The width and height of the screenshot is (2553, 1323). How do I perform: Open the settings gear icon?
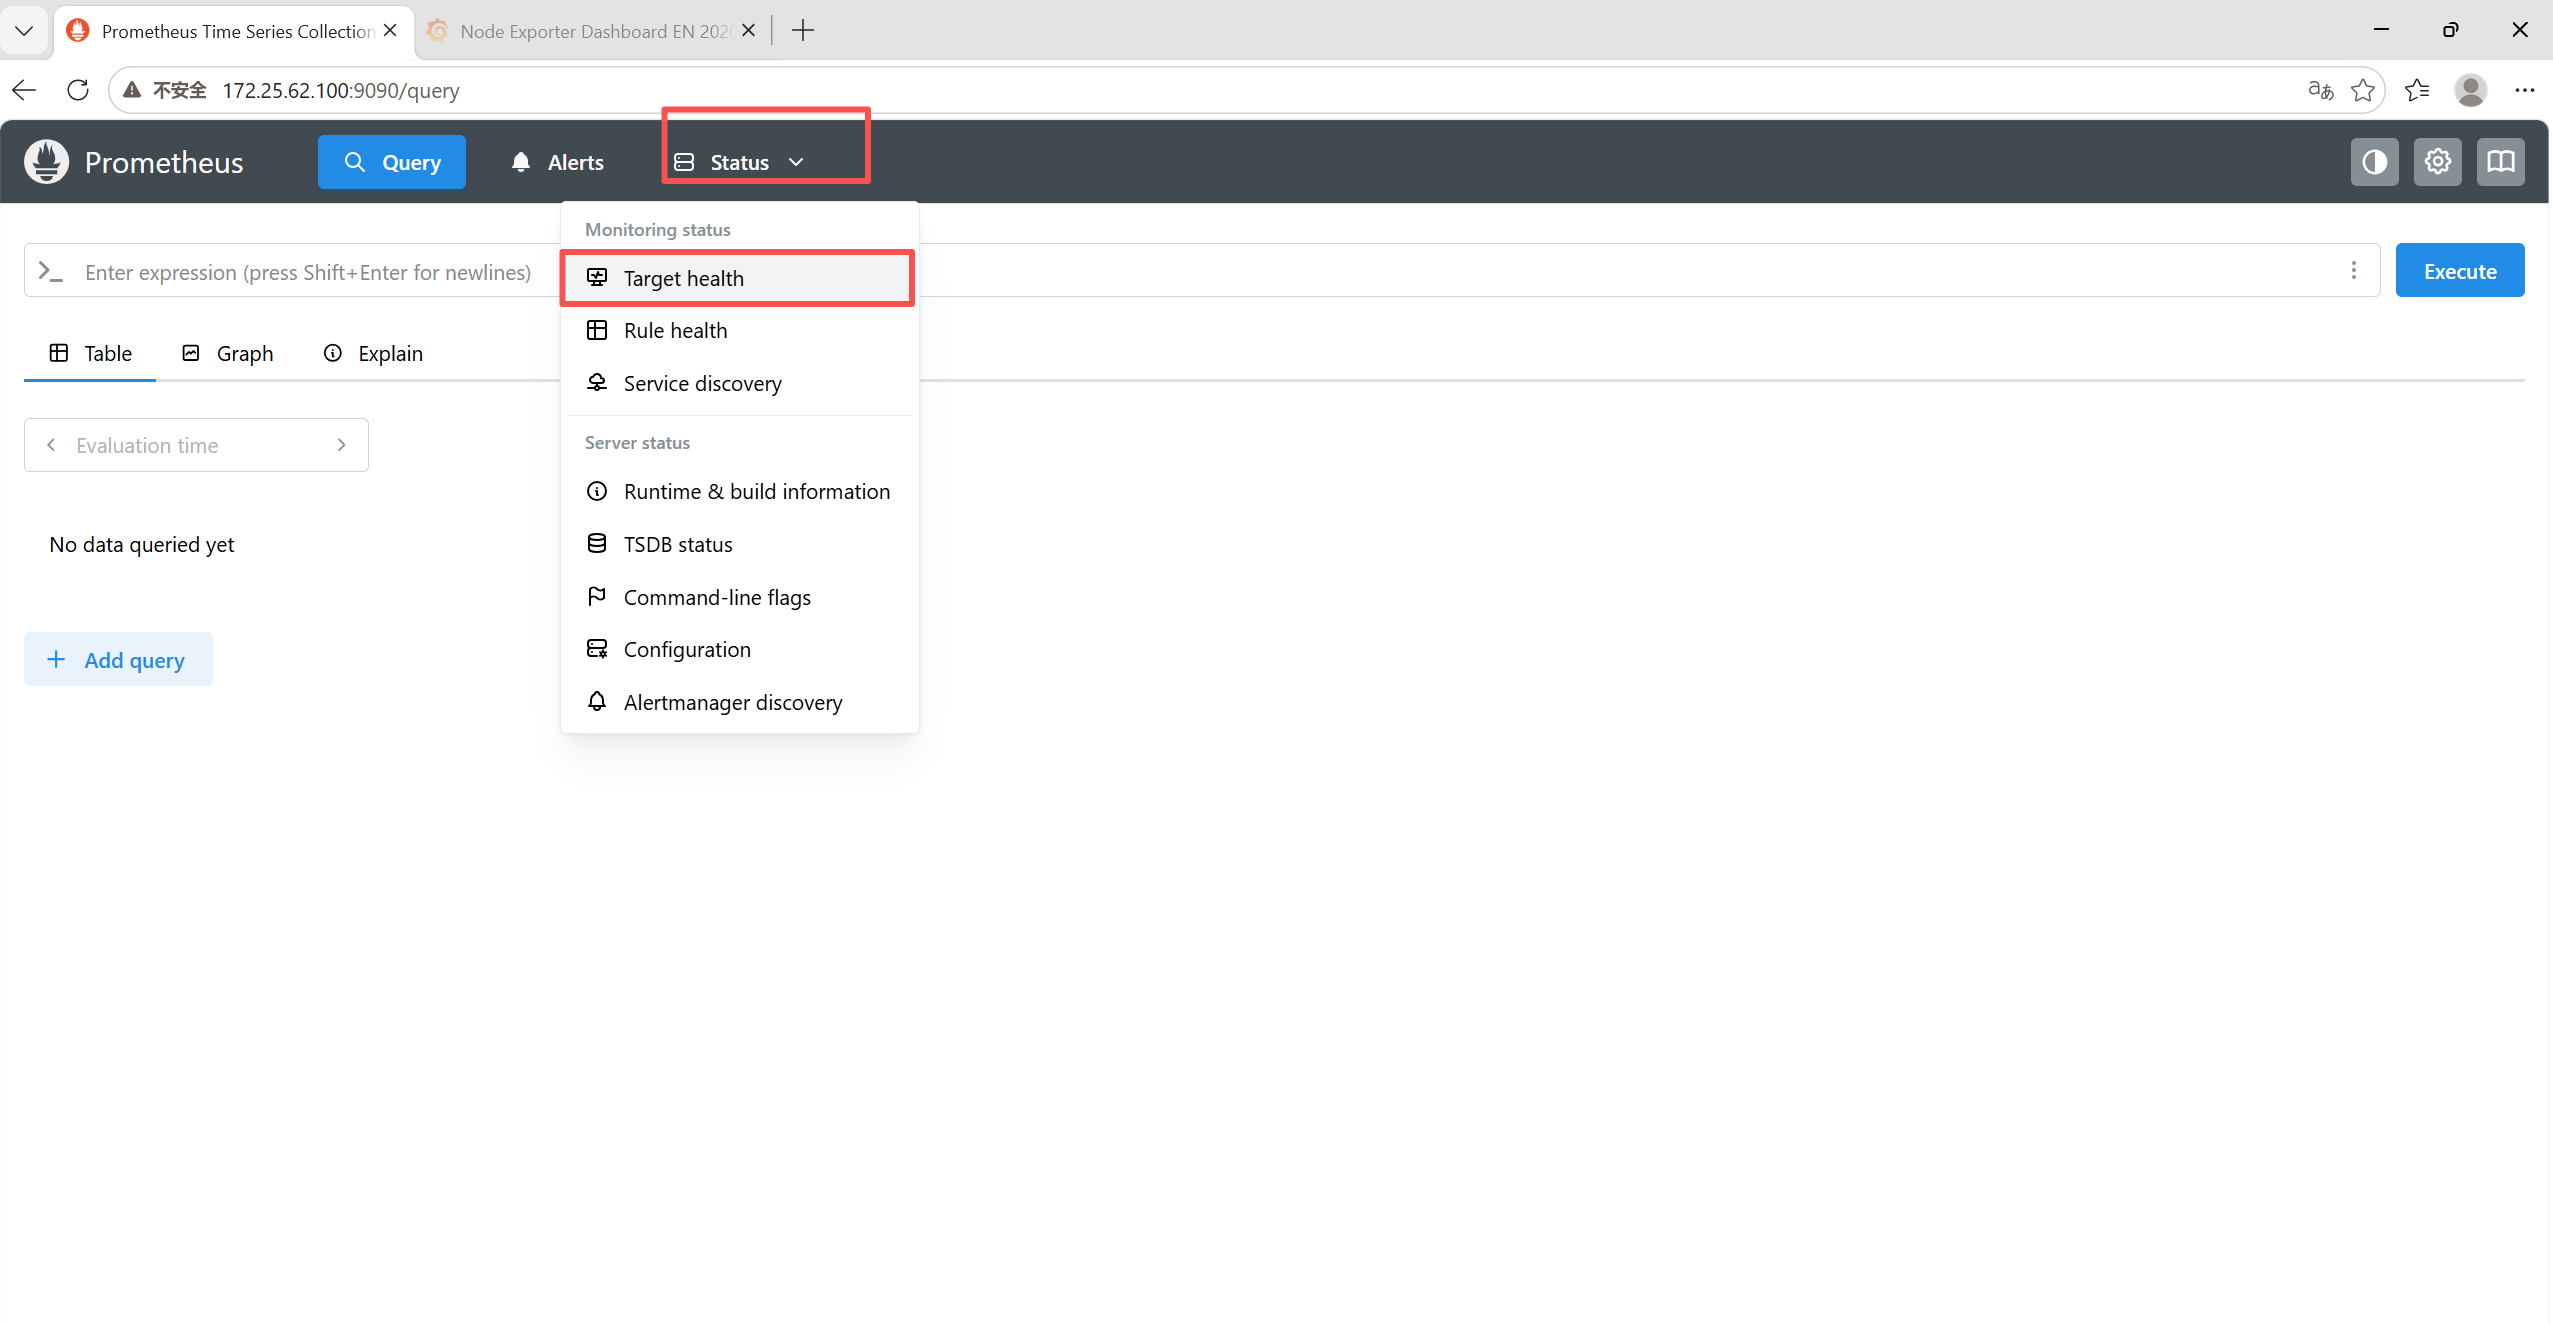coord(2437,162)
